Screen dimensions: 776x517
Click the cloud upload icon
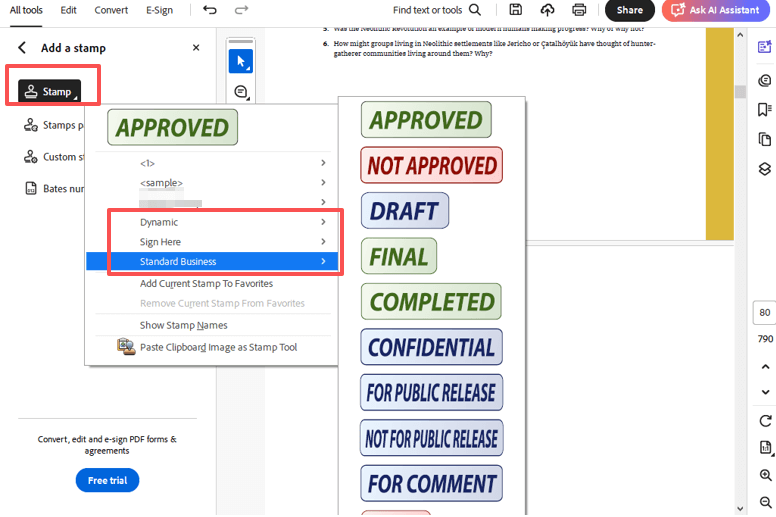pos(547,9)
